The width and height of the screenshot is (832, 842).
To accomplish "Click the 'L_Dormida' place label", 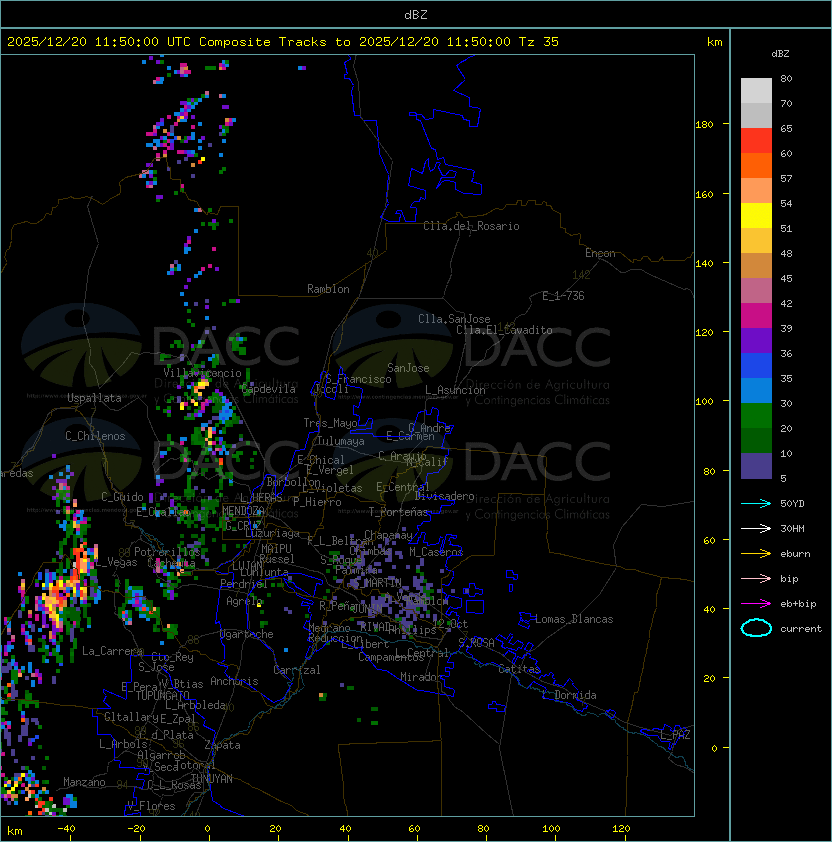I will tap(569, 695).
